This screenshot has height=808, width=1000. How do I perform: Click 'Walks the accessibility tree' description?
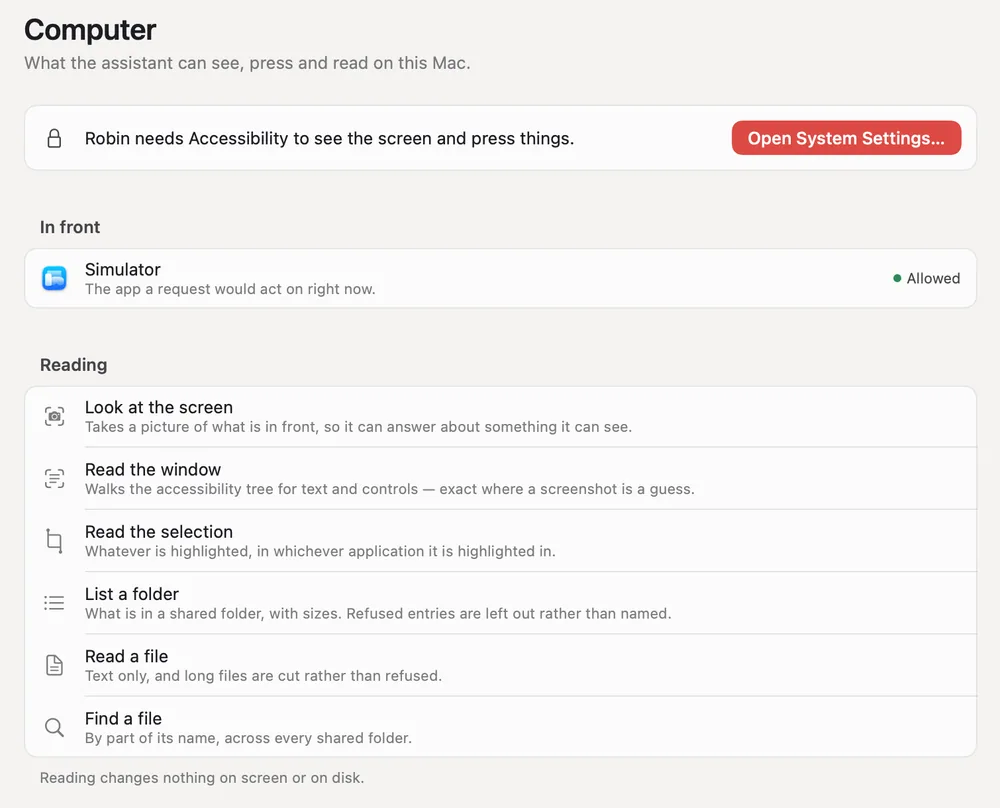pos(390,489)
